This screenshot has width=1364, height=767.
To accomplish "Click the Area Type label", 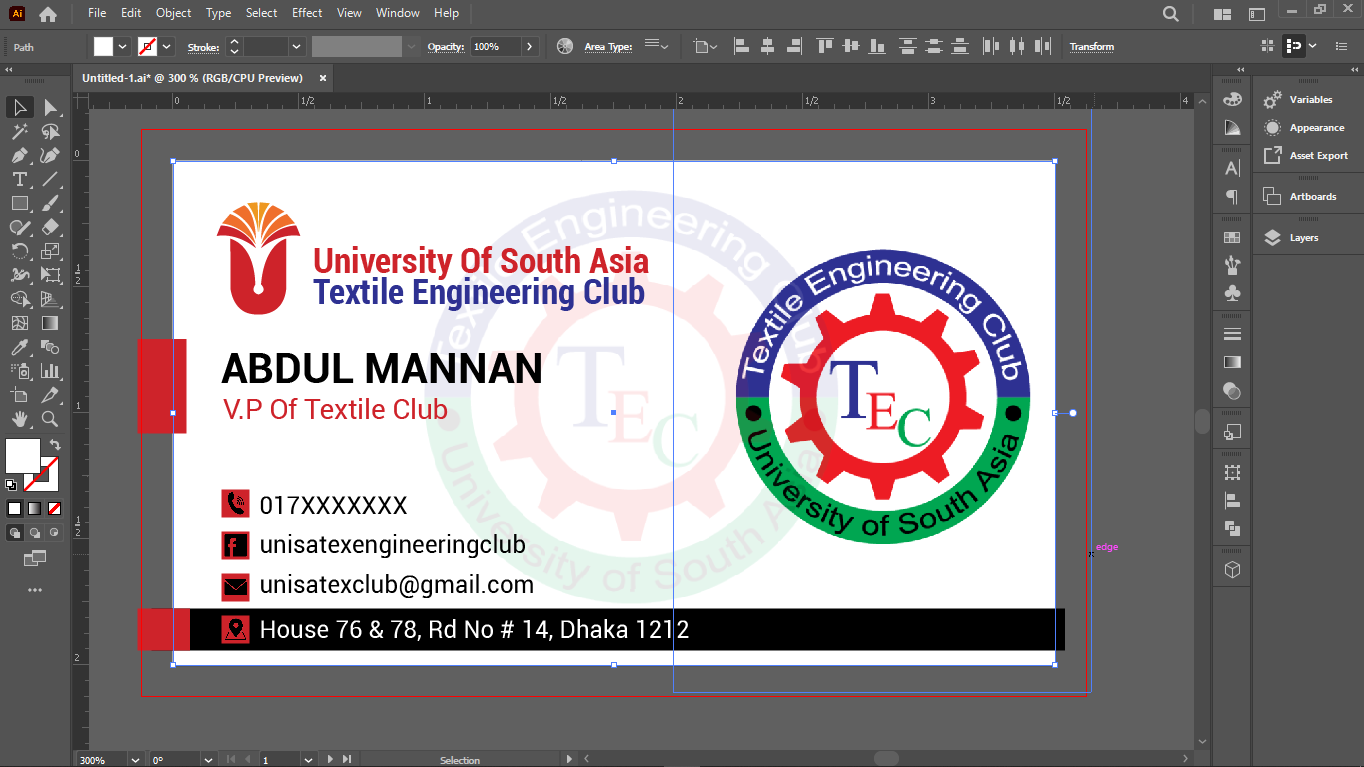I will (609, 47).
